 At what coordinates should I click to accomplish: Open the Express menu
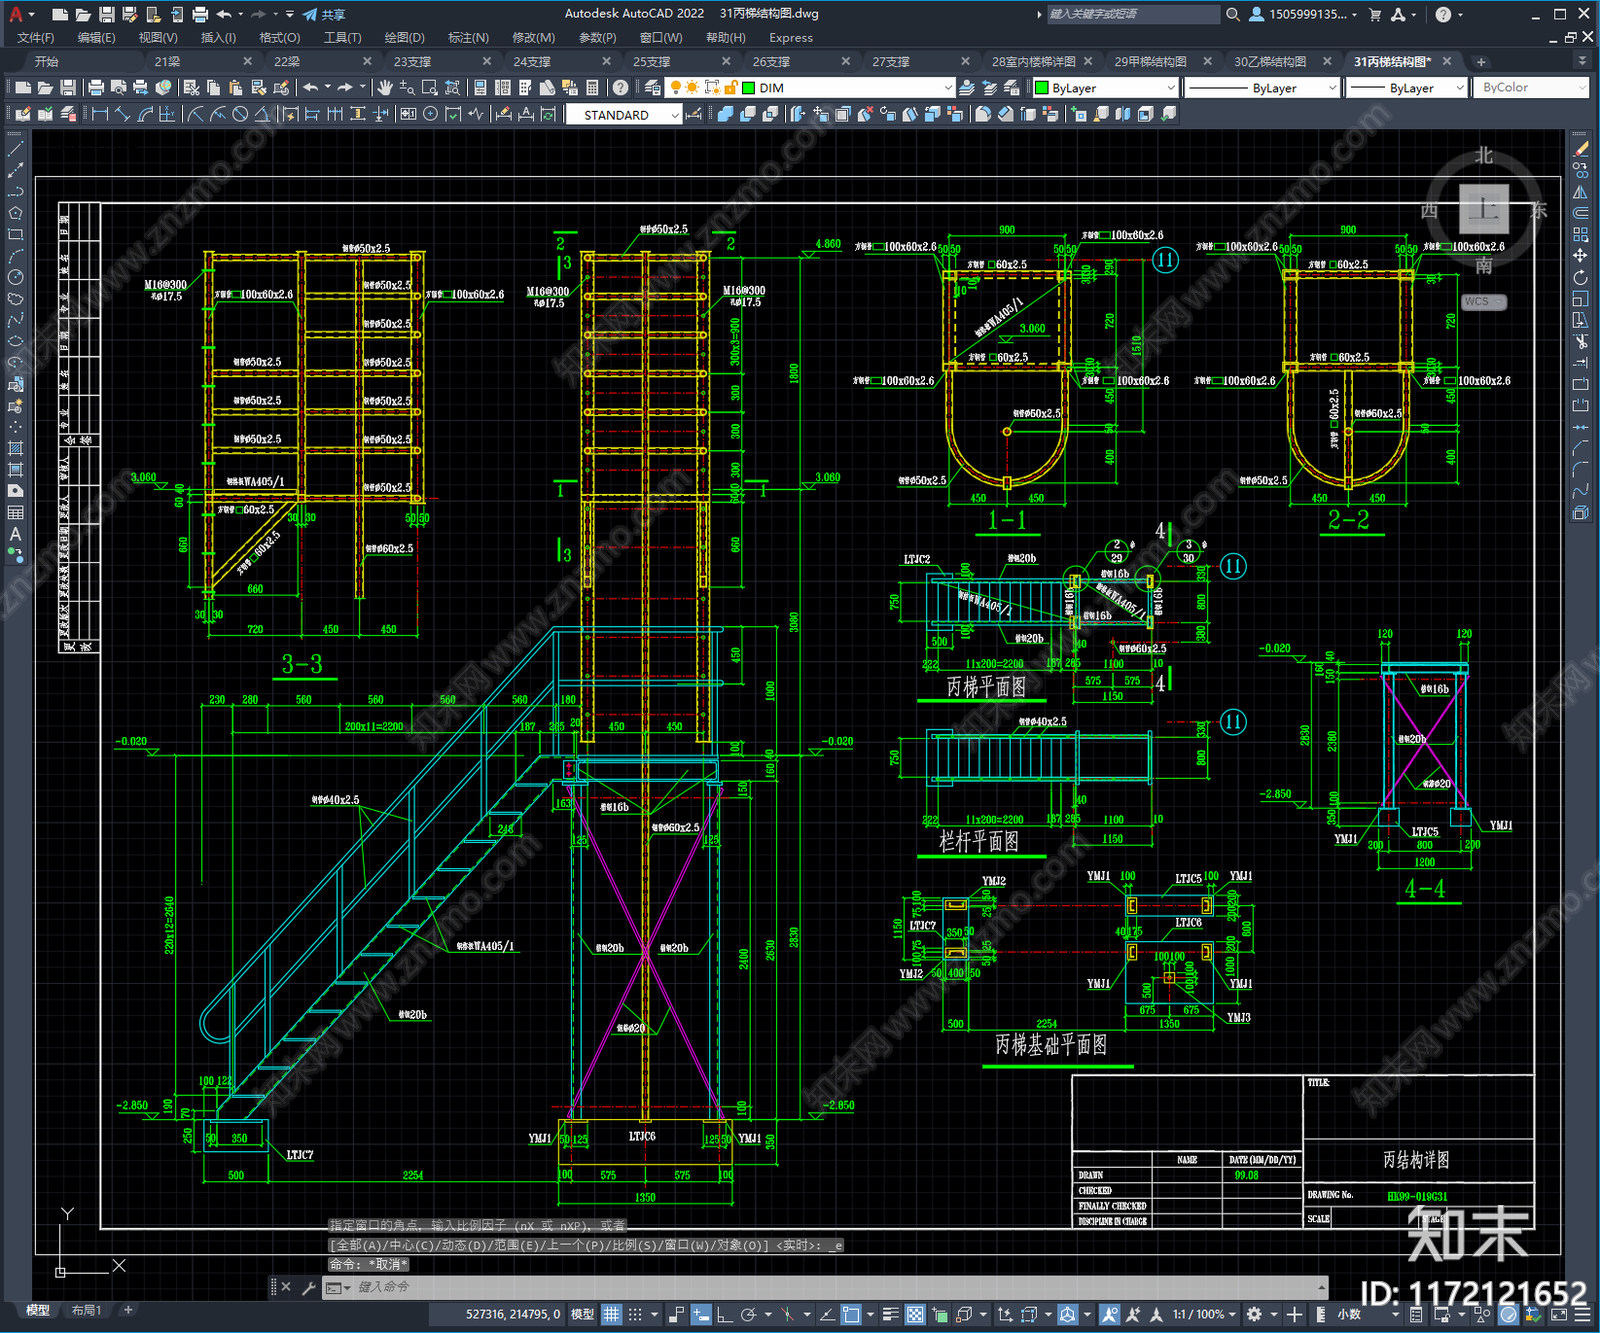click(791, 38)
